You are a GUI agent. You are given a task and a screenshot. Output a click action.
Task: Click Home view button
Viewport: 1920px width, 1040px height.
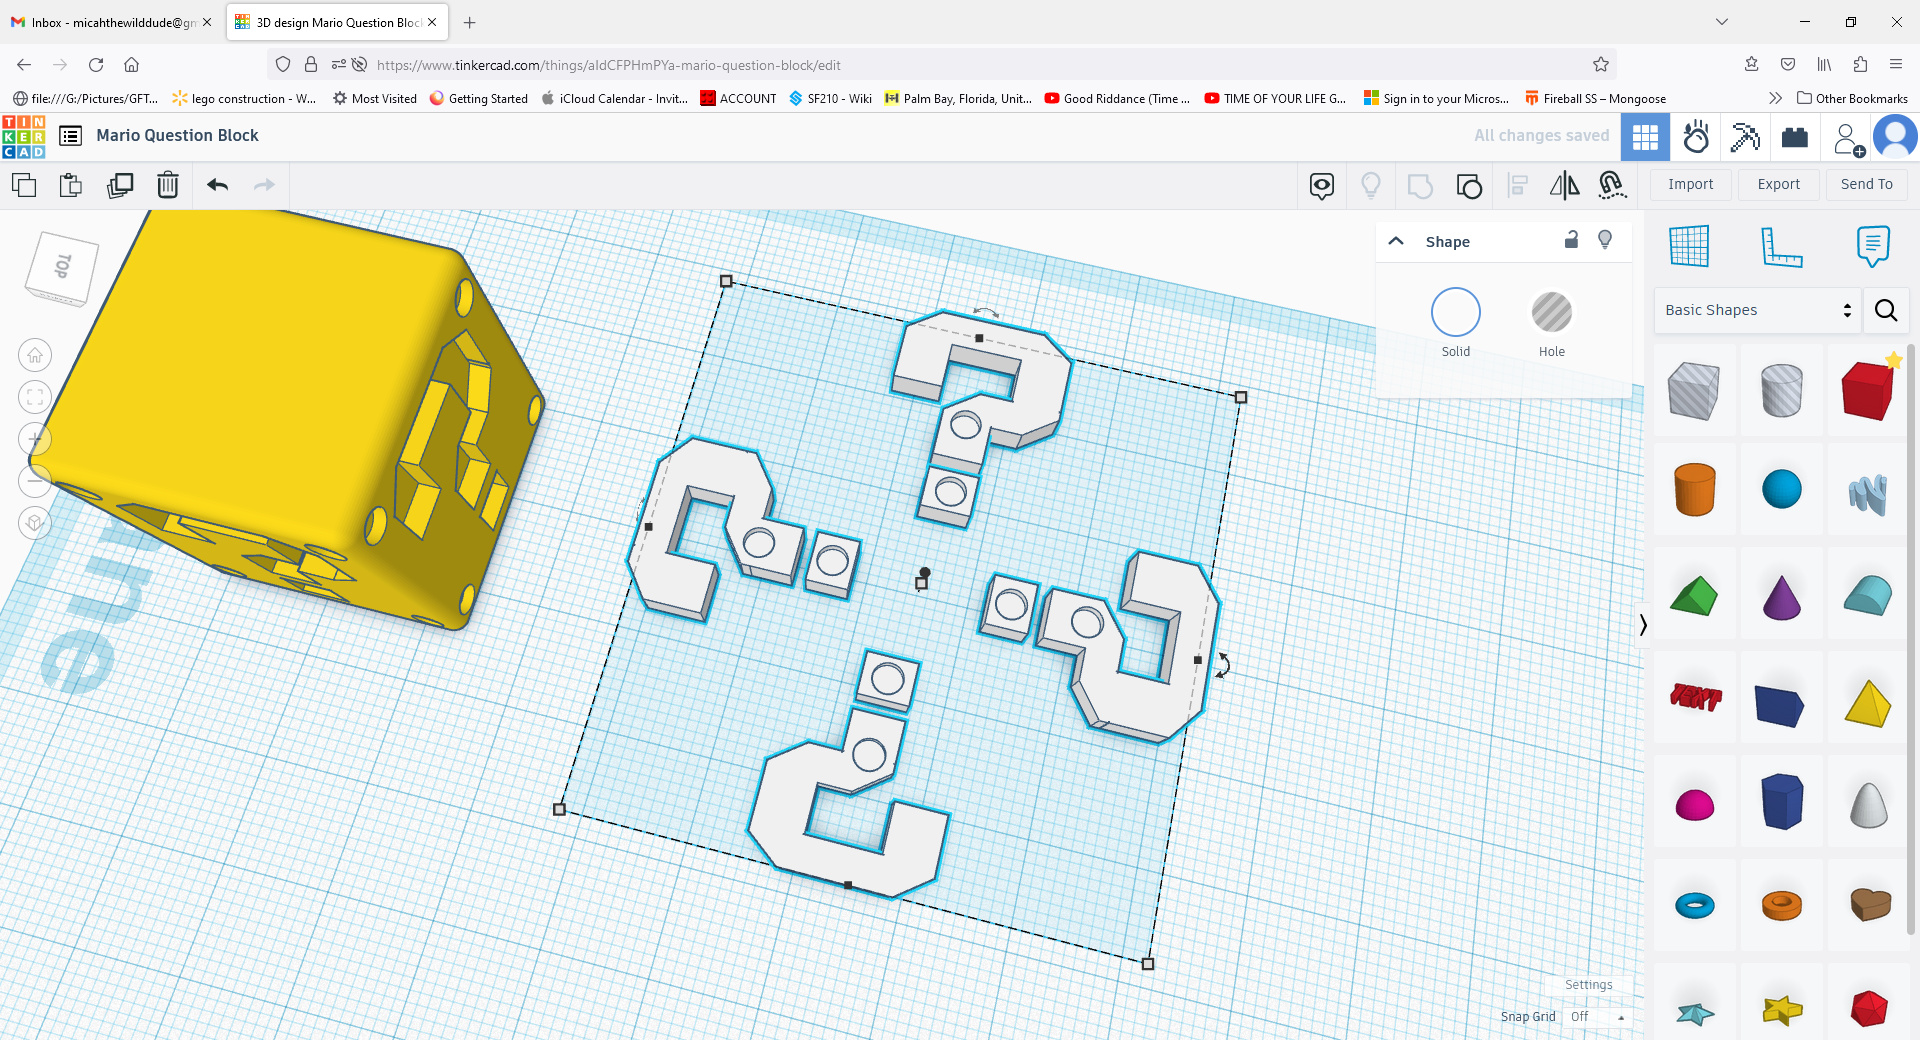(35, 355)
